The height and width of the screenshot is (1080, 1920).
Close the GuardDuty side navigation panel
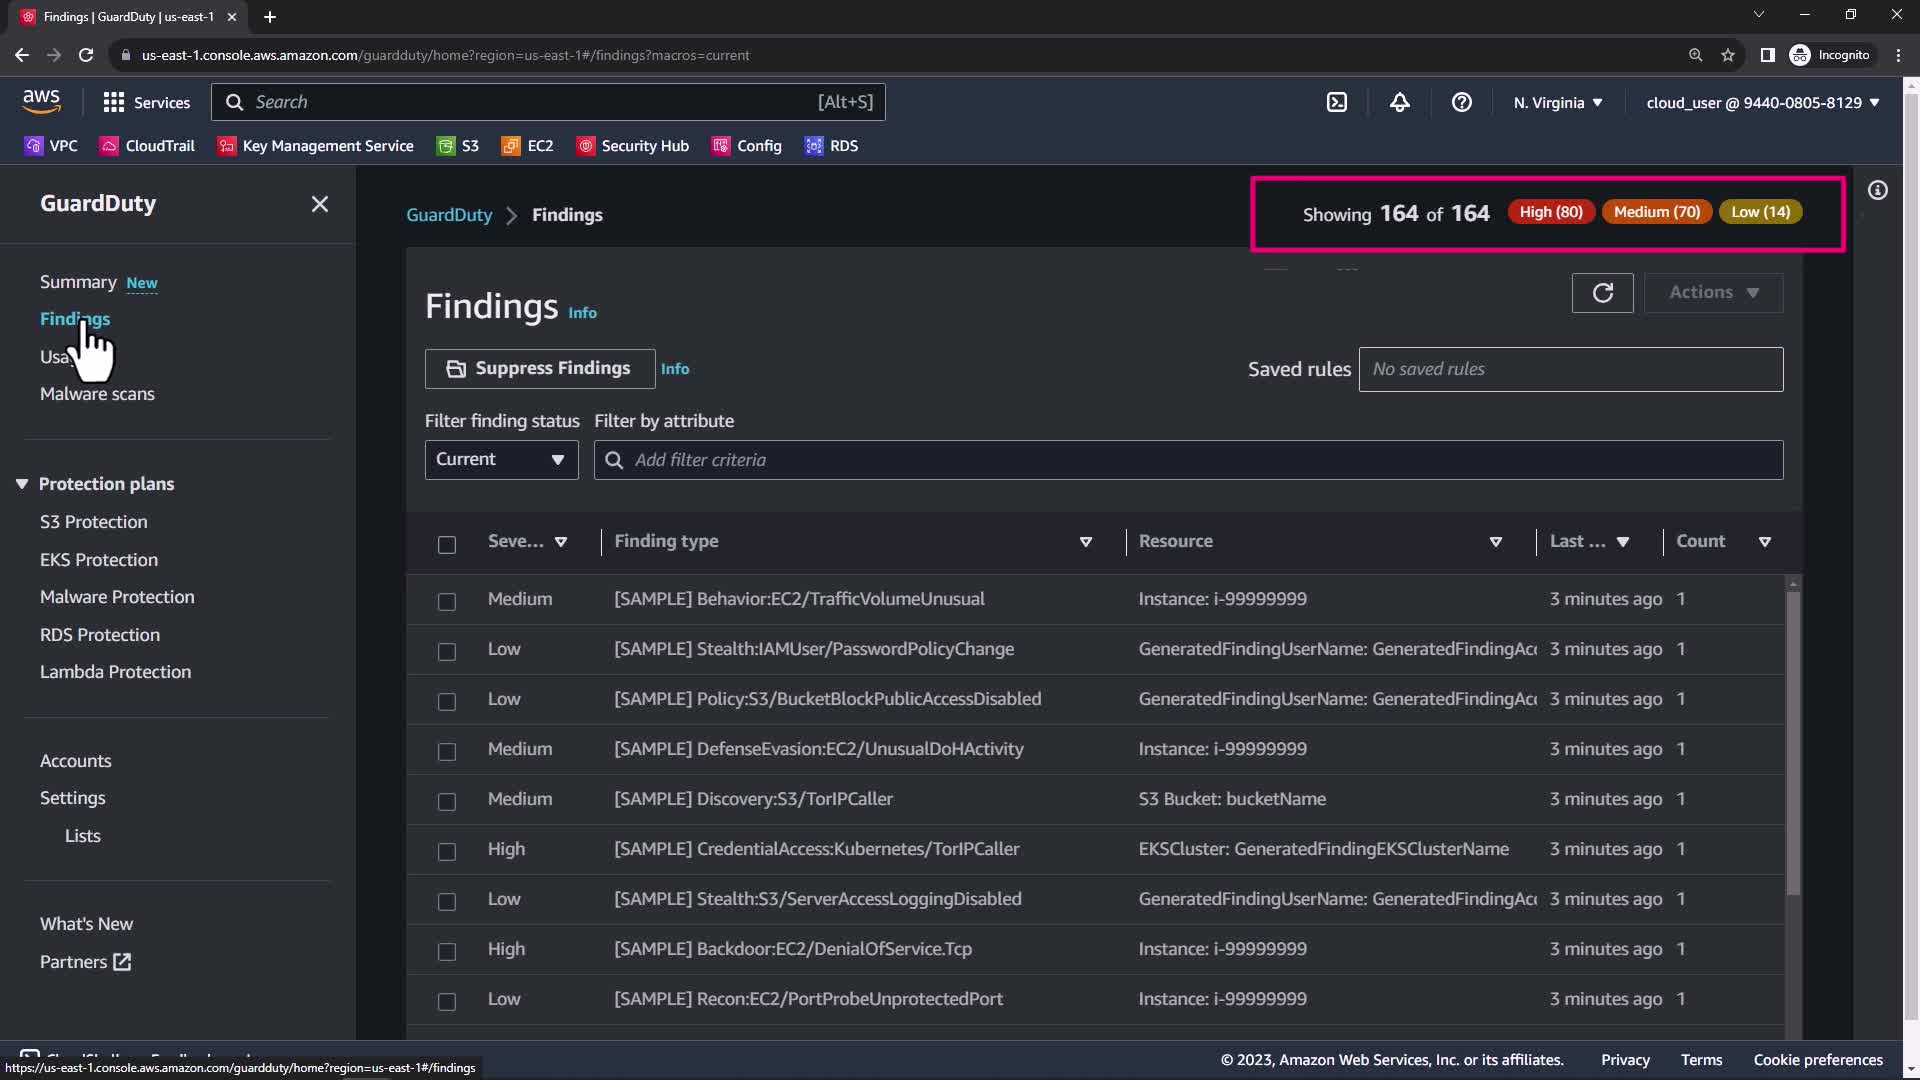pos(320,204)
